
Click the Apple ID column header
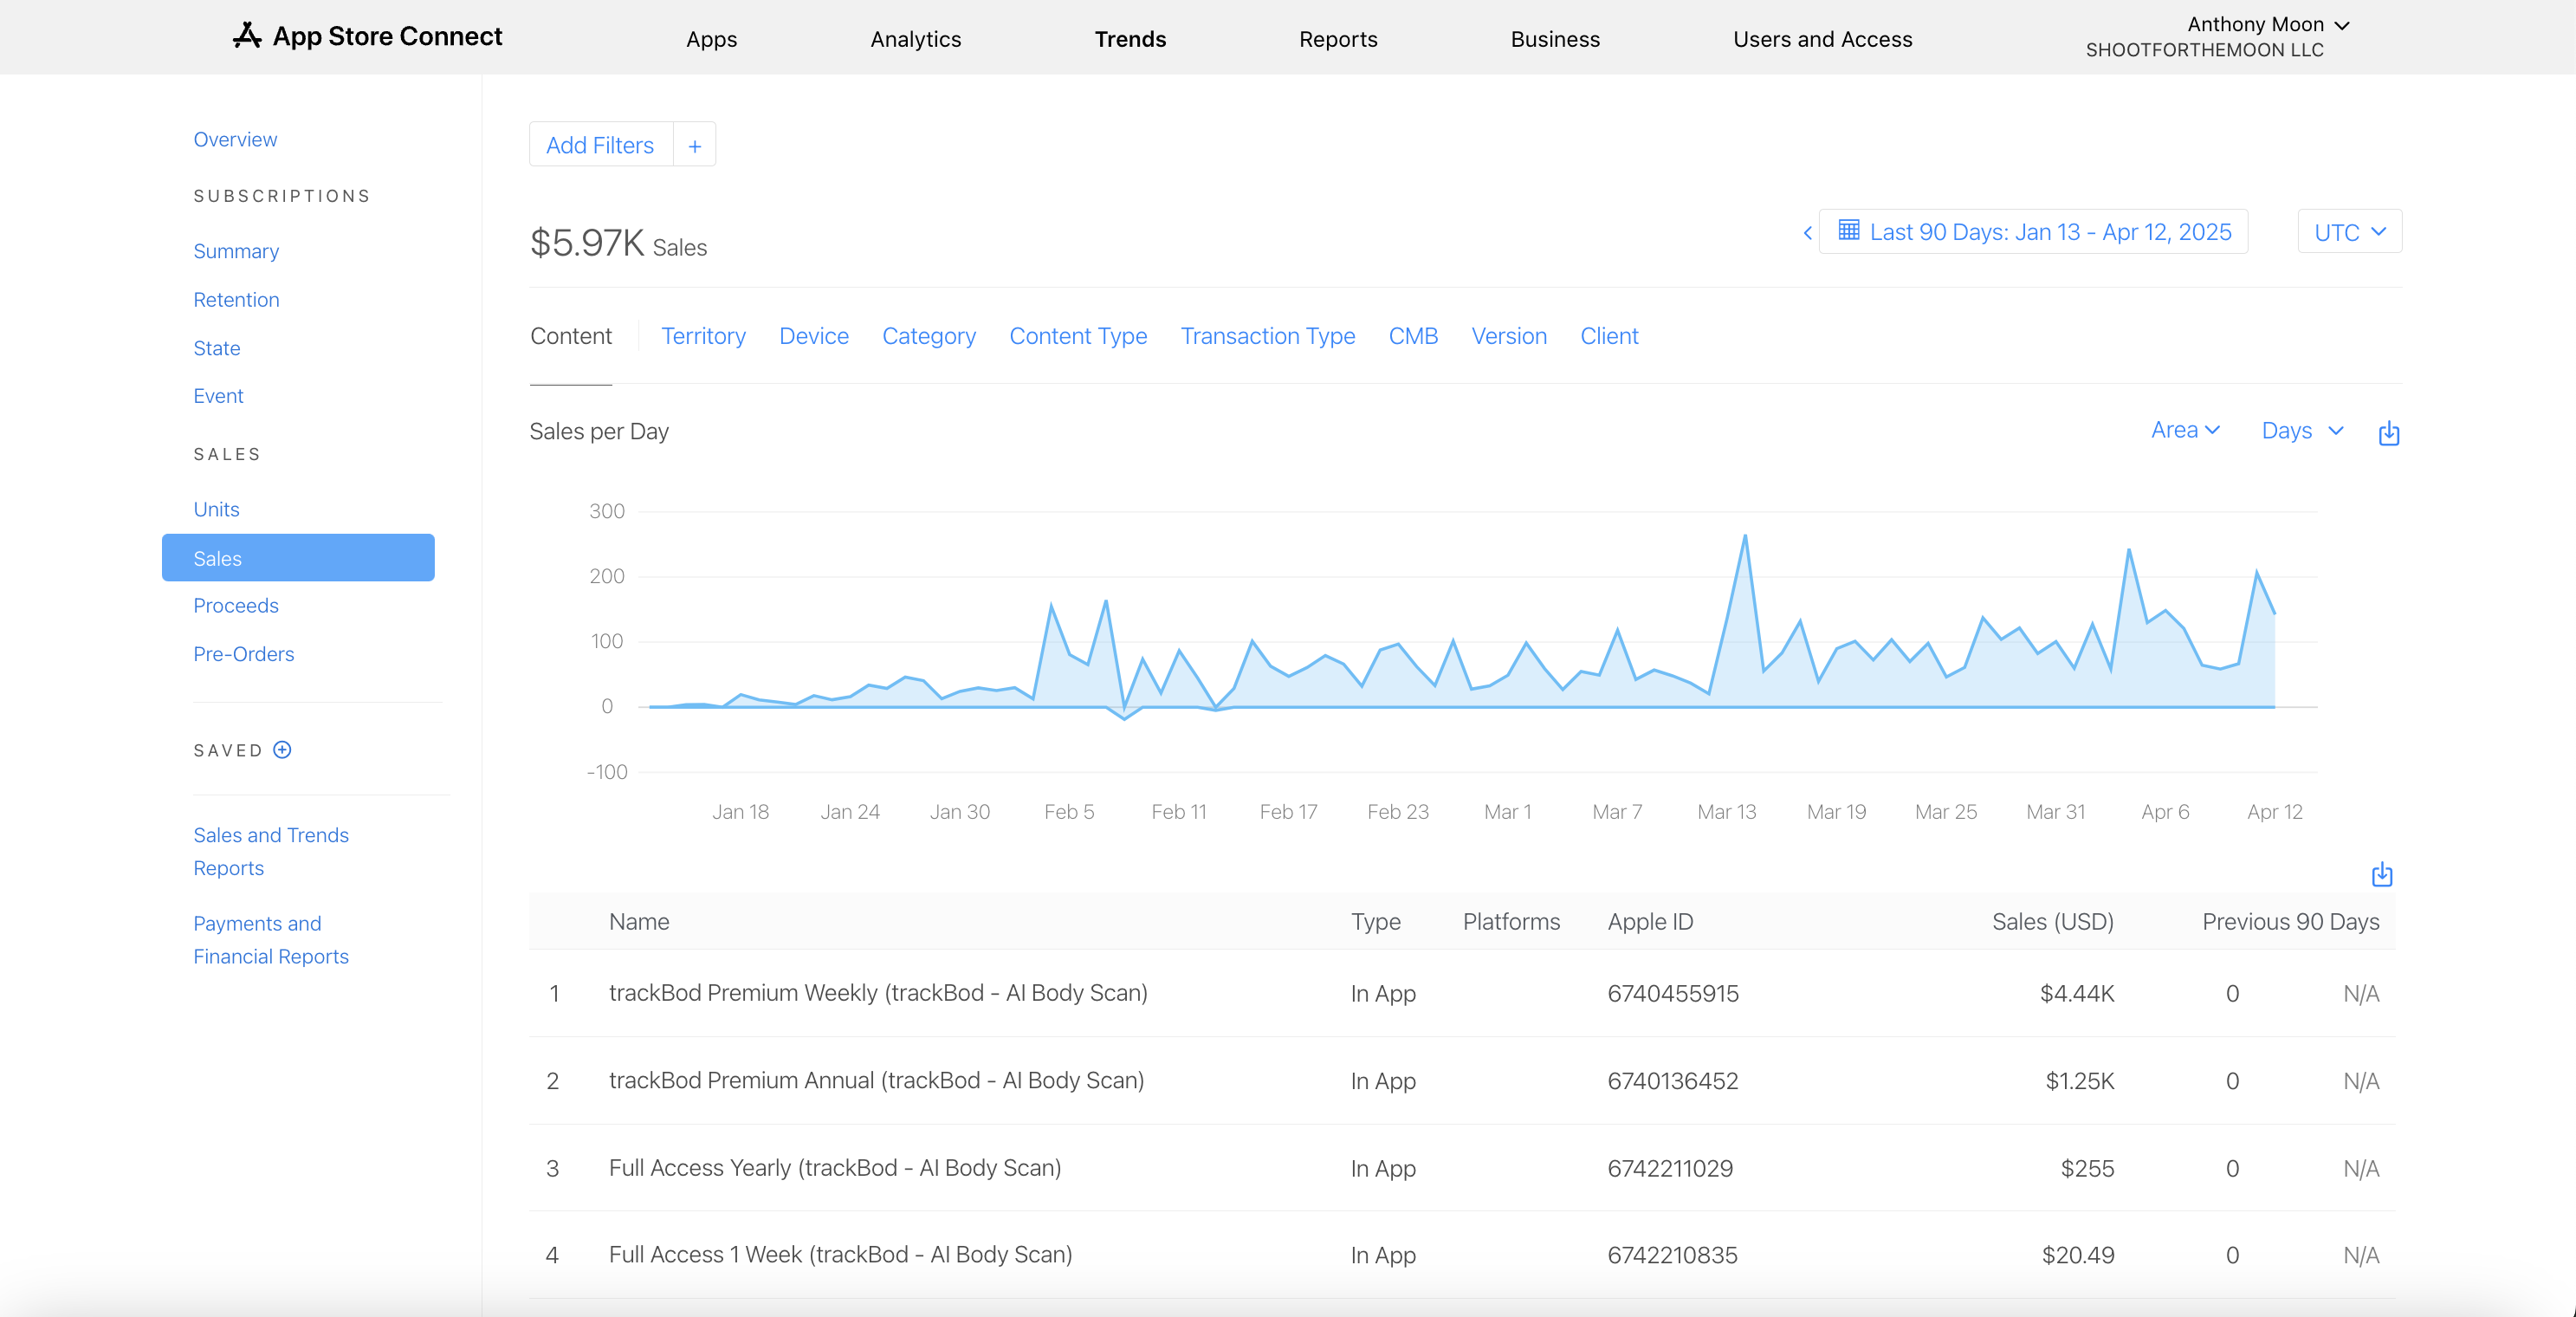click(x=1650, y=922)
